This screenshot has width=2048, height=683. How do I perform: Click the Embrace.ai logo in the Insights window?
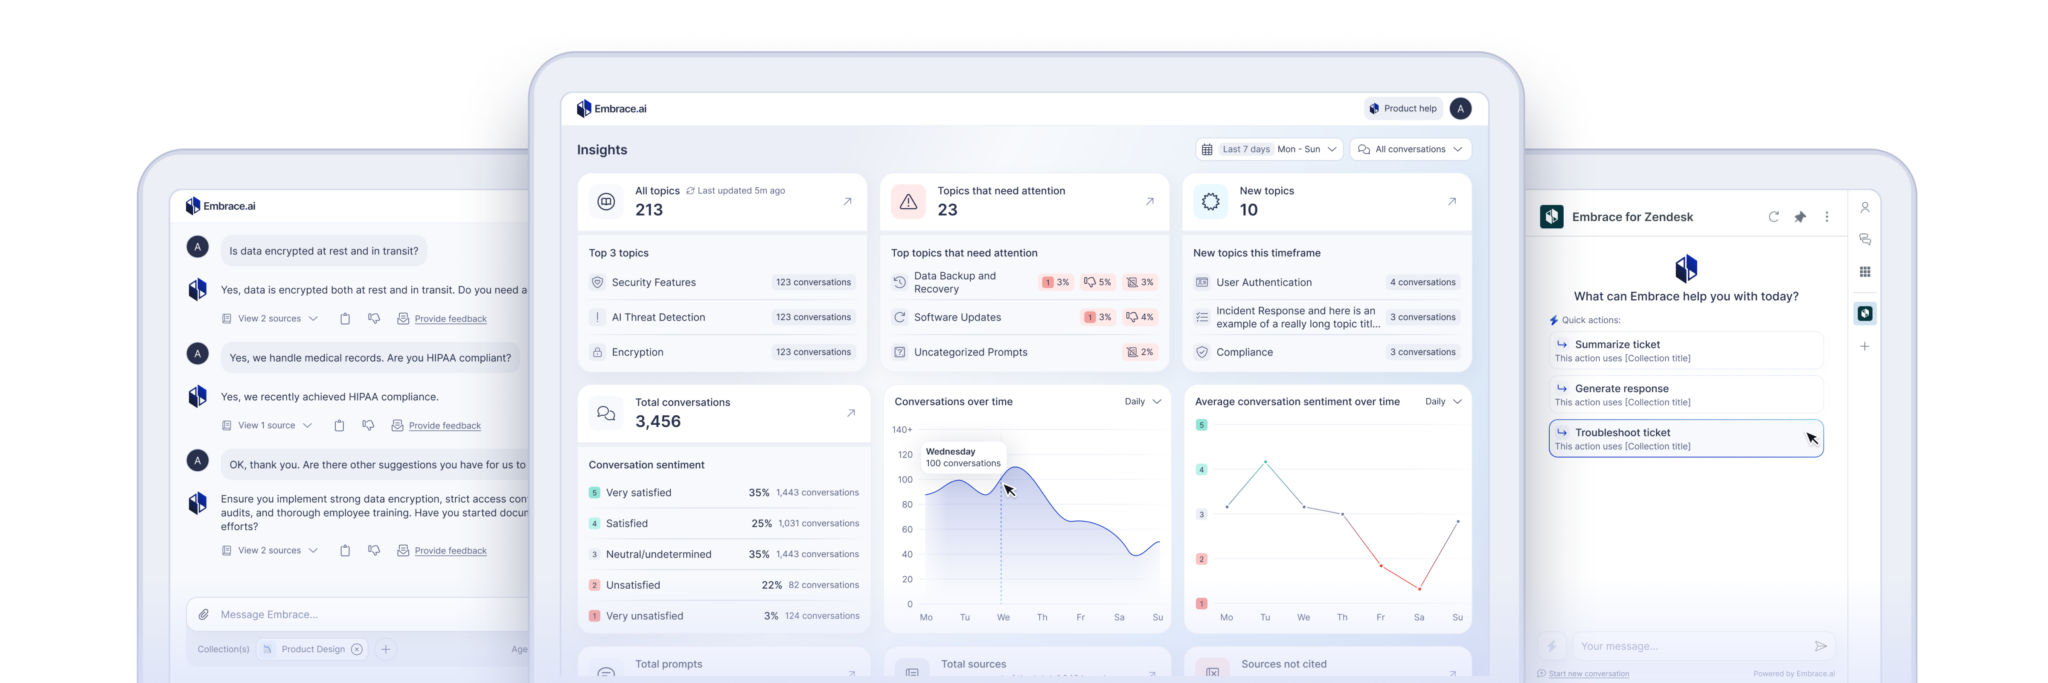[611, 109]
